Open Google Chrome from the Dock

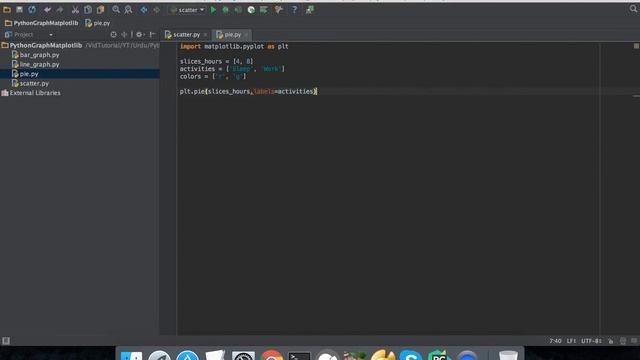pos(271,355)
